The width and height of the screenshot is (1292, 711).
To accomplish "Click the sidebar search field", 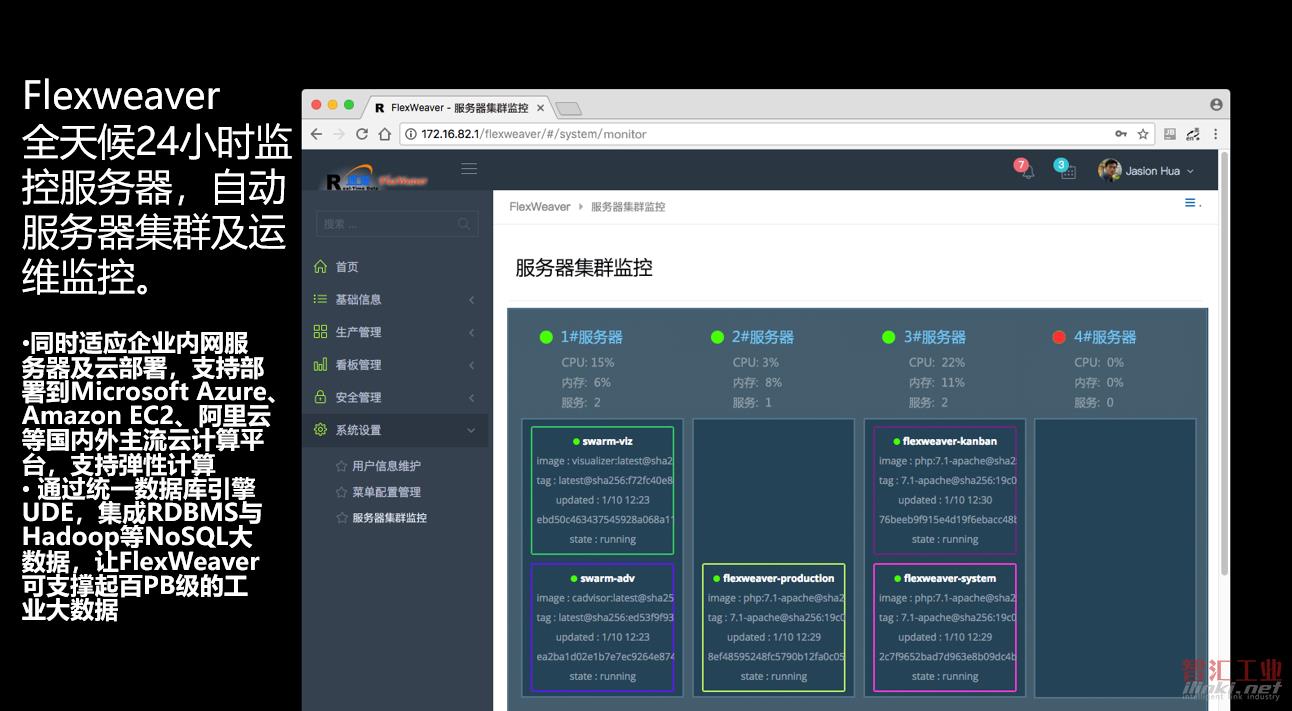I will 397,224.
